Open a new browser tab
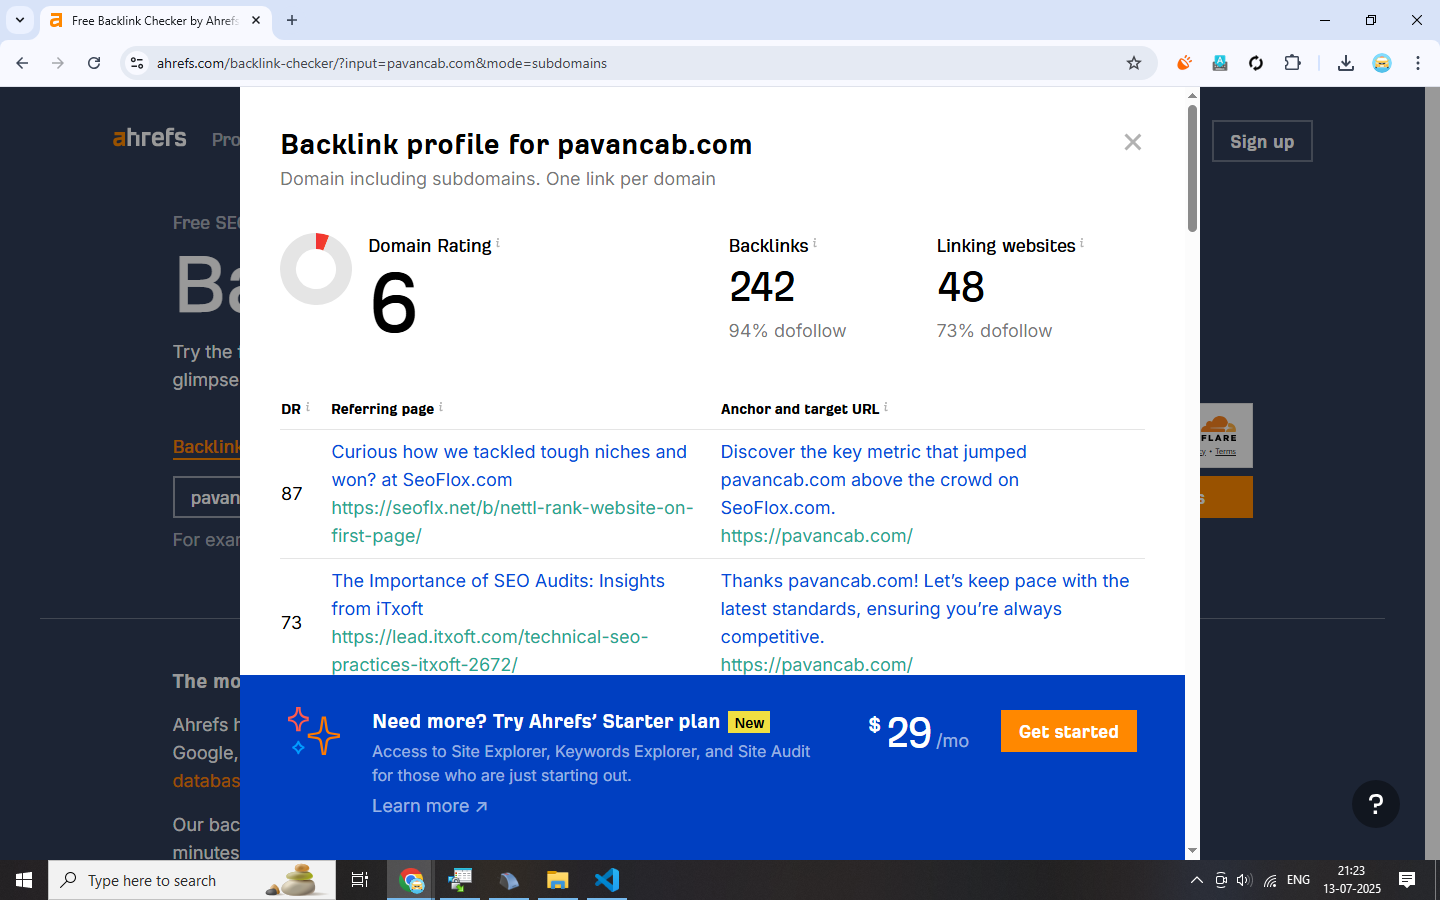Image resolution: width=1440 pixels, height=900 pixels. pyautogui.click(x=292, y=20)
